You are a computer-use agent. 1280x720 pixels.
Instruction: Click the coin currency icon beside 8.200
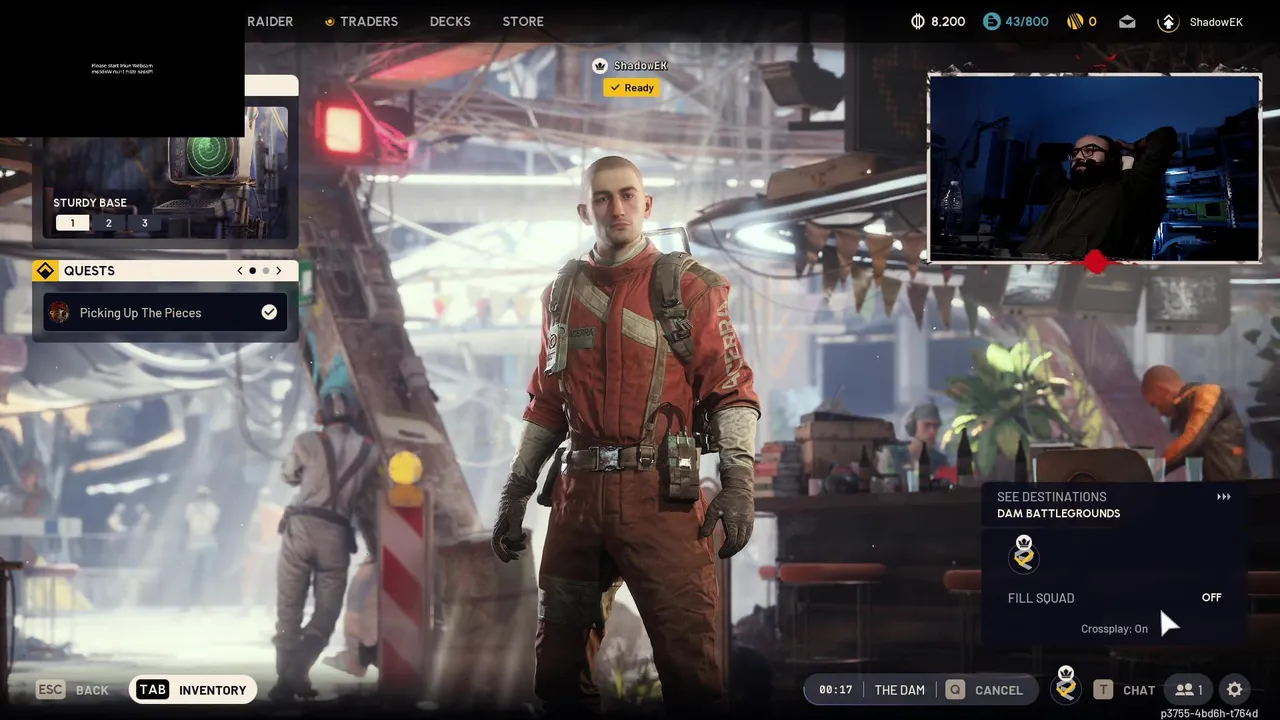tap(918, 21)
